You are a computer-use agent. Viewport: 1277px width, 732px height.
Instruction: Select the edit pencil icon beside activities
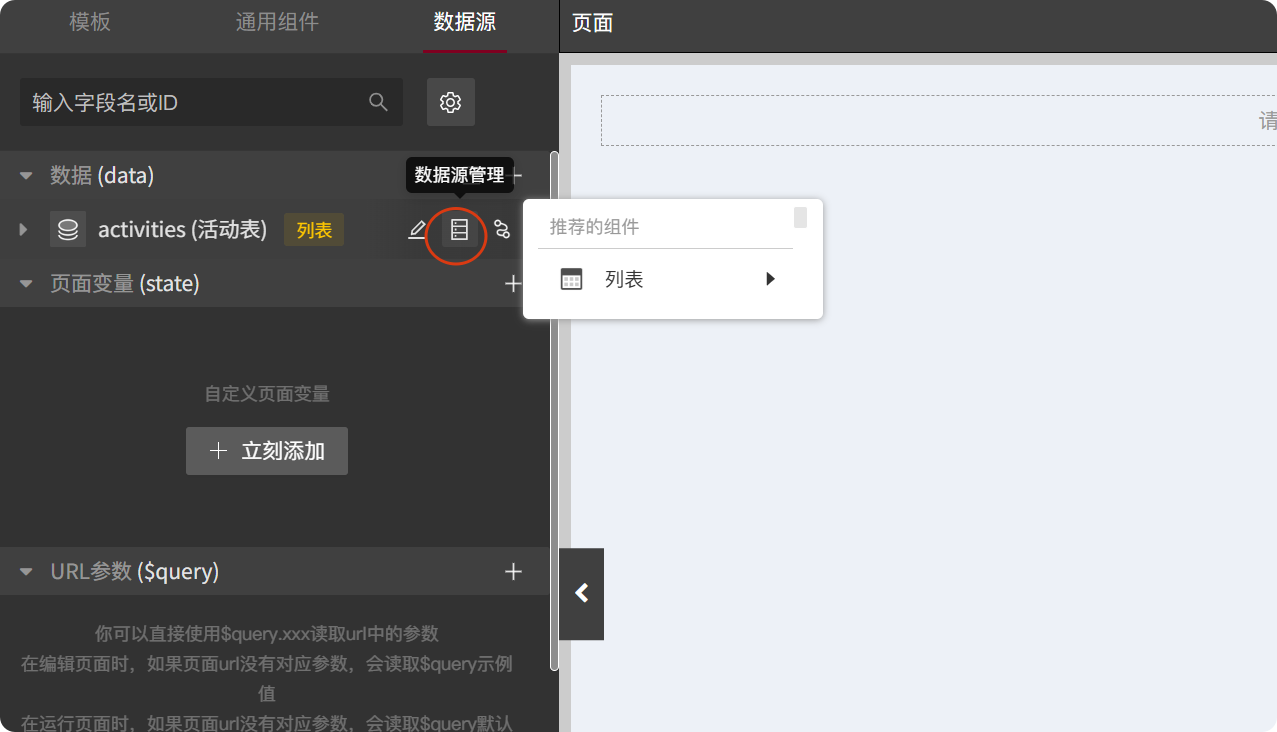click(x=417, y=229)
